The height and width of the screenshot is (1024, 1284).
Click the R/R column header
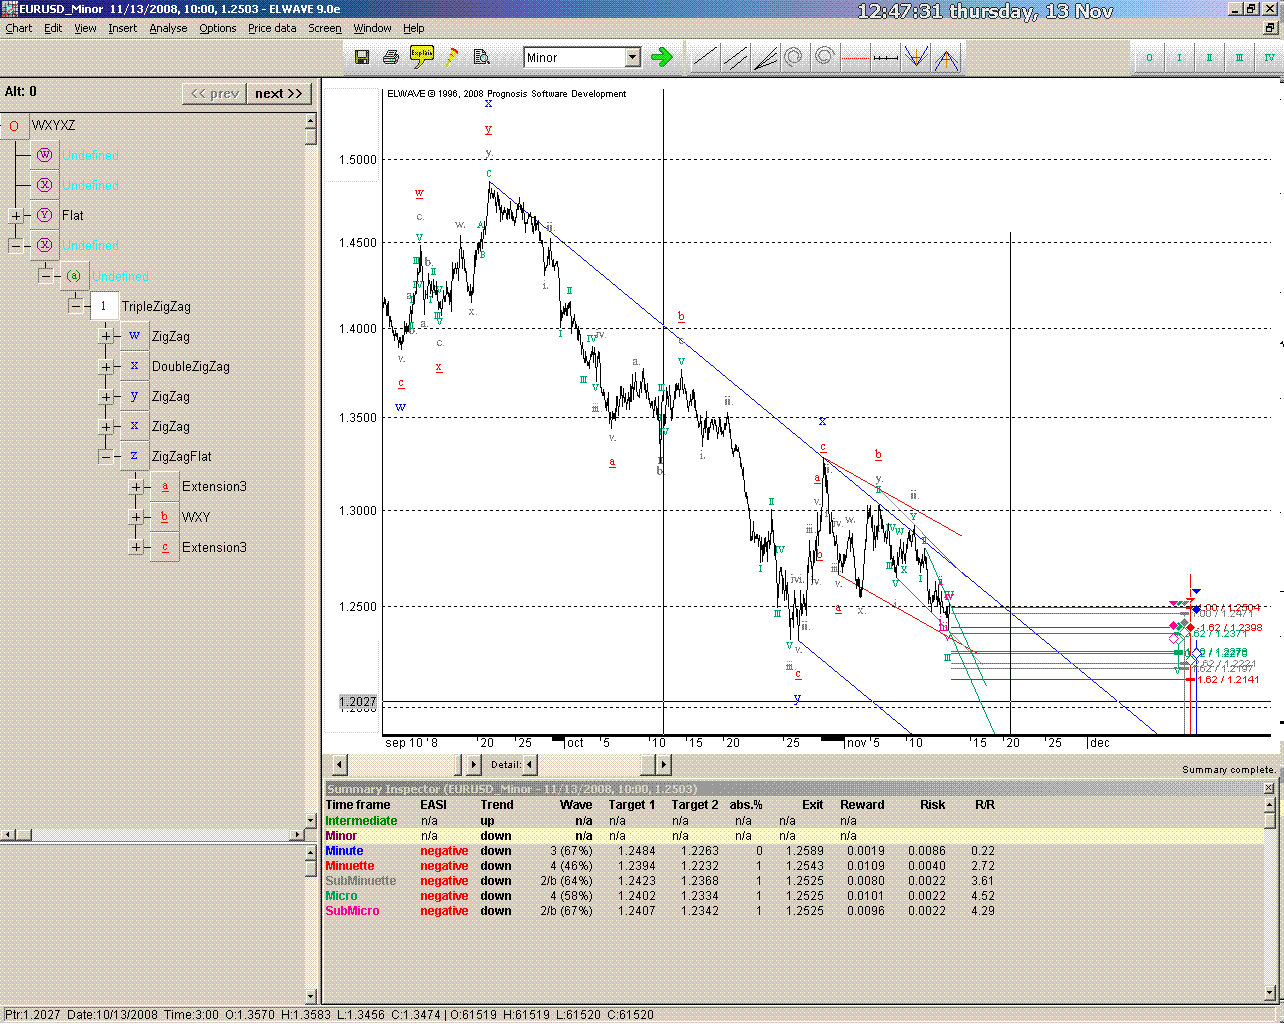tap(984, 805)
